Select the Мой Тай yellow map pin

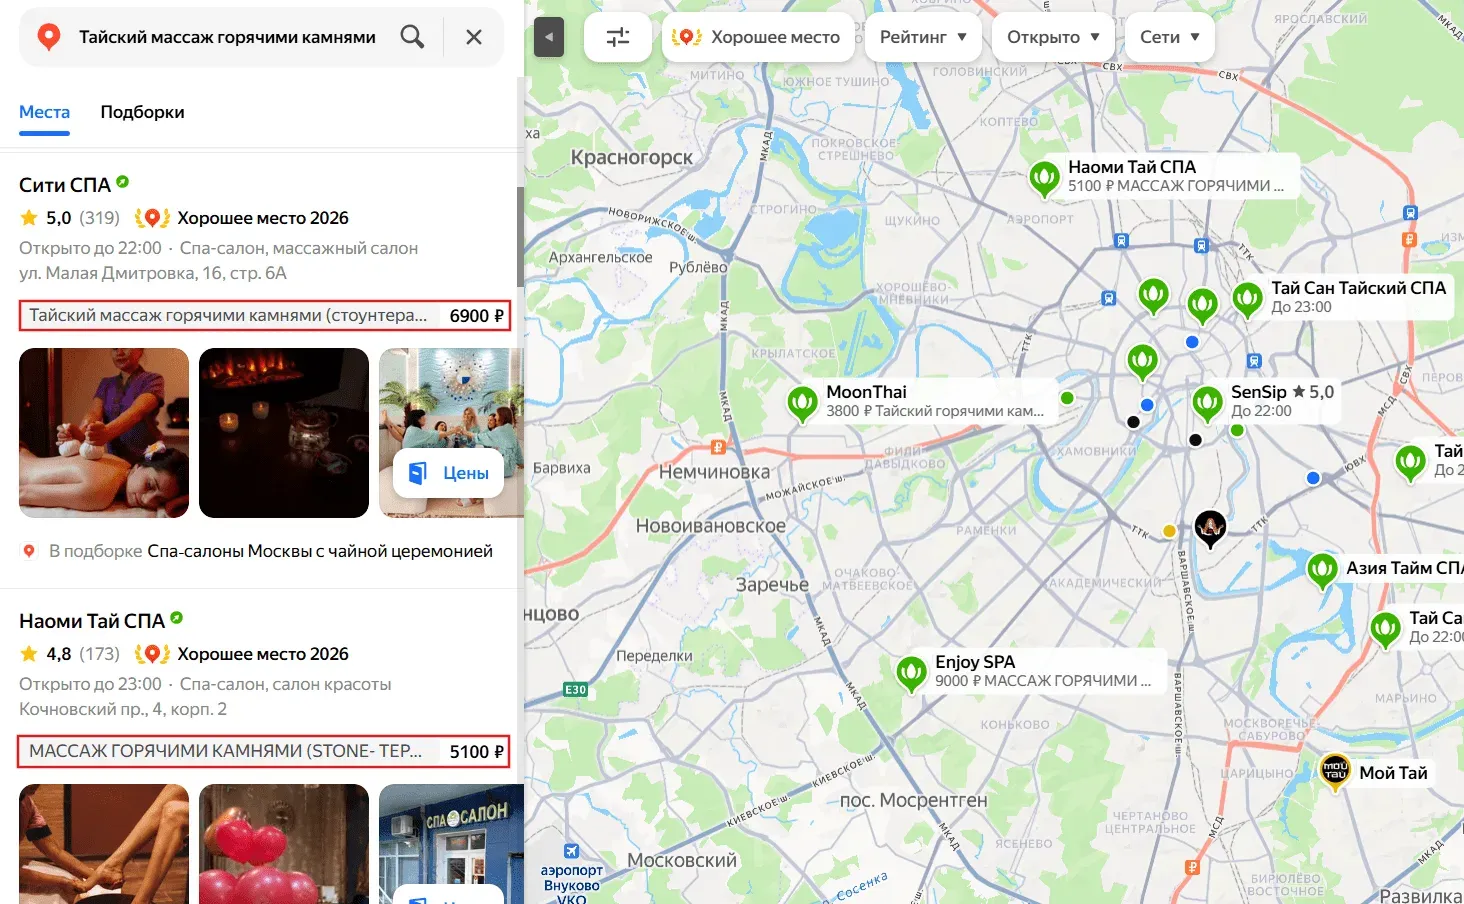(x=1335, y=771)
